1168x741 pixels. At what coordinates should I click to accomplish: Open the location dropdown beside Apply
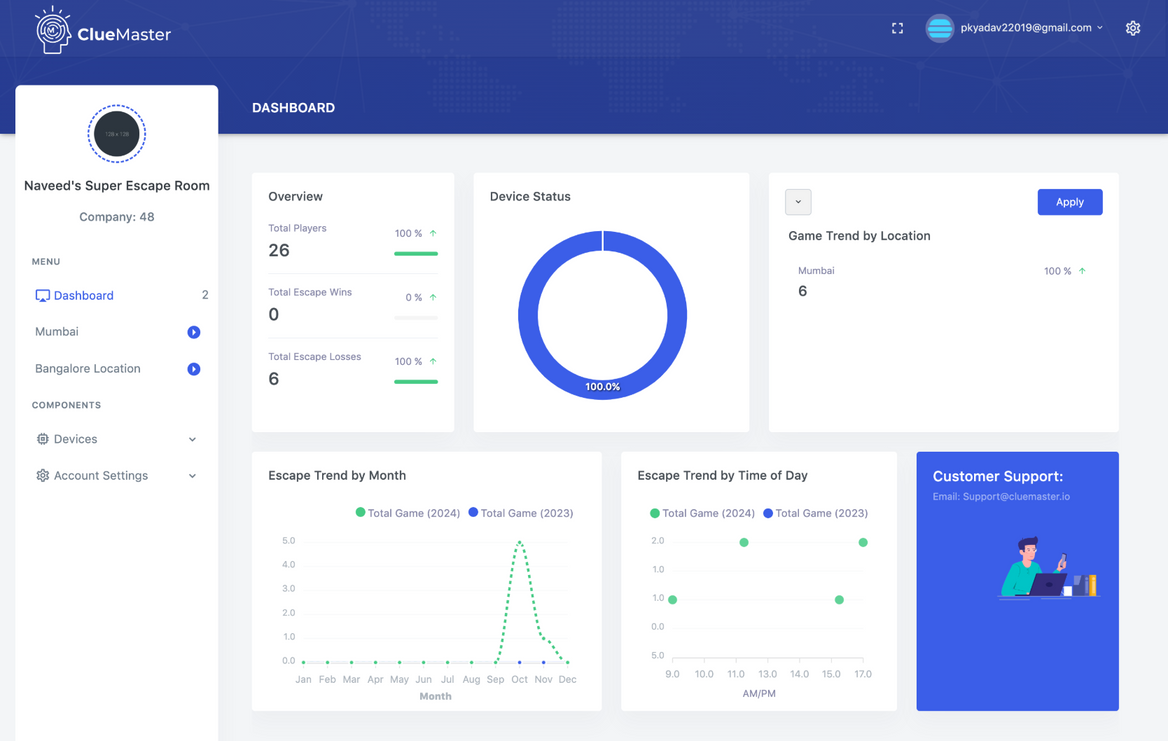(798, 202)
